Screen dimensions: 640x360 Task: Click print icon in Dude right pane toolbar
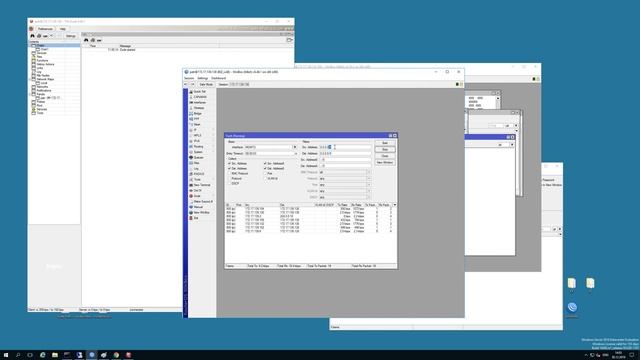[93, 40]
